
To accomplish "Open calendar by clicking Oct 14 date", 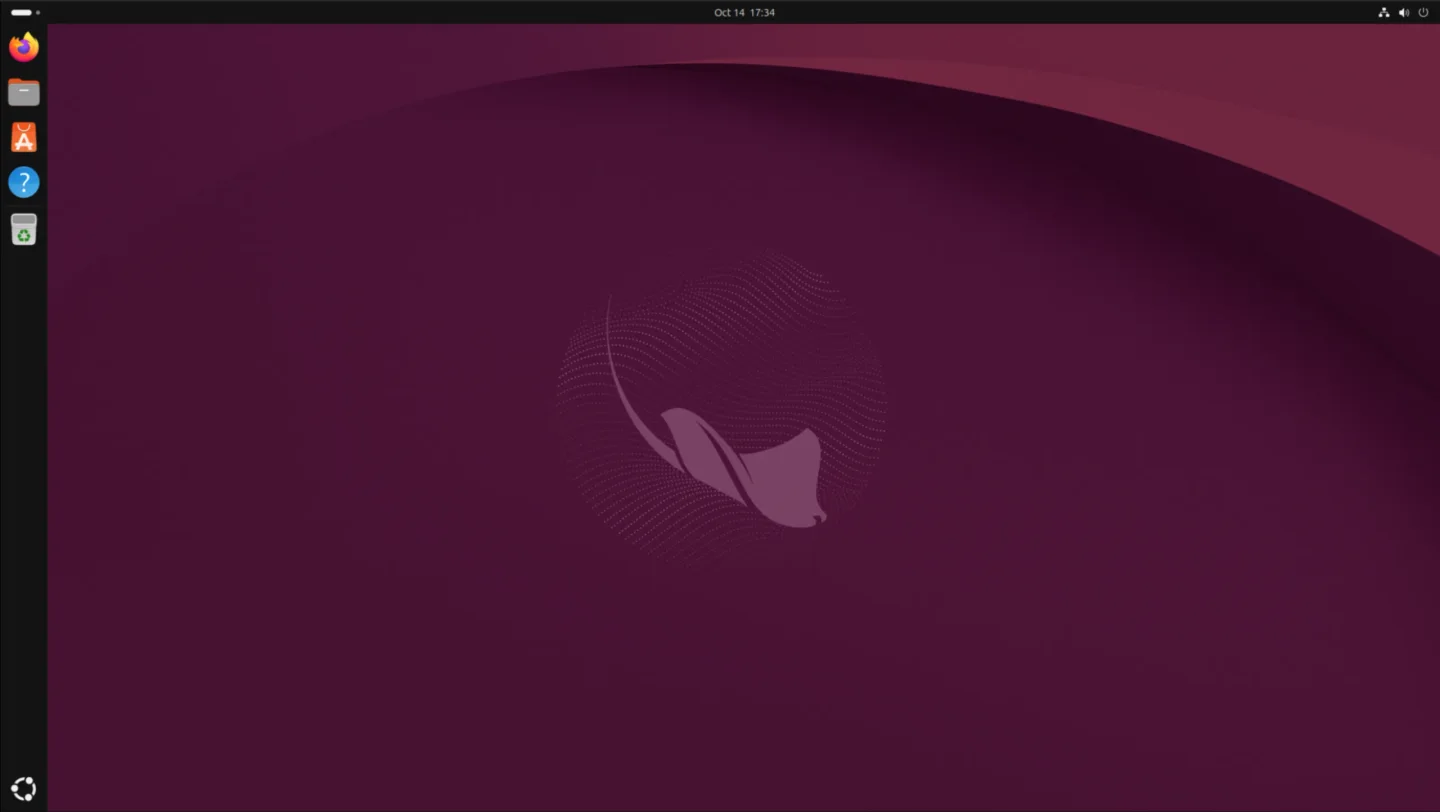I will click(x=729, y=12).
